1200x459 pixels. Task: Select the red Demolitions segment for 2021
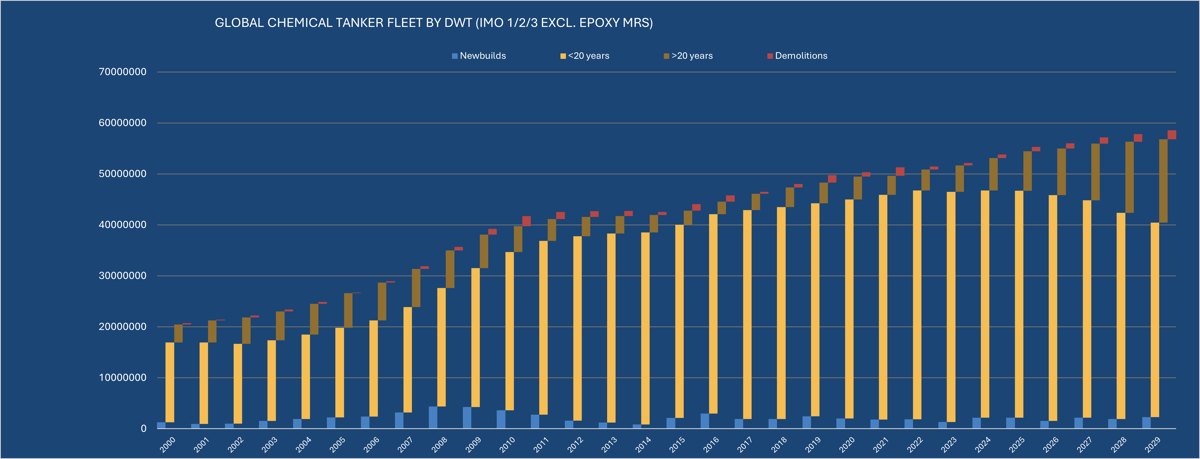point(900,172)
